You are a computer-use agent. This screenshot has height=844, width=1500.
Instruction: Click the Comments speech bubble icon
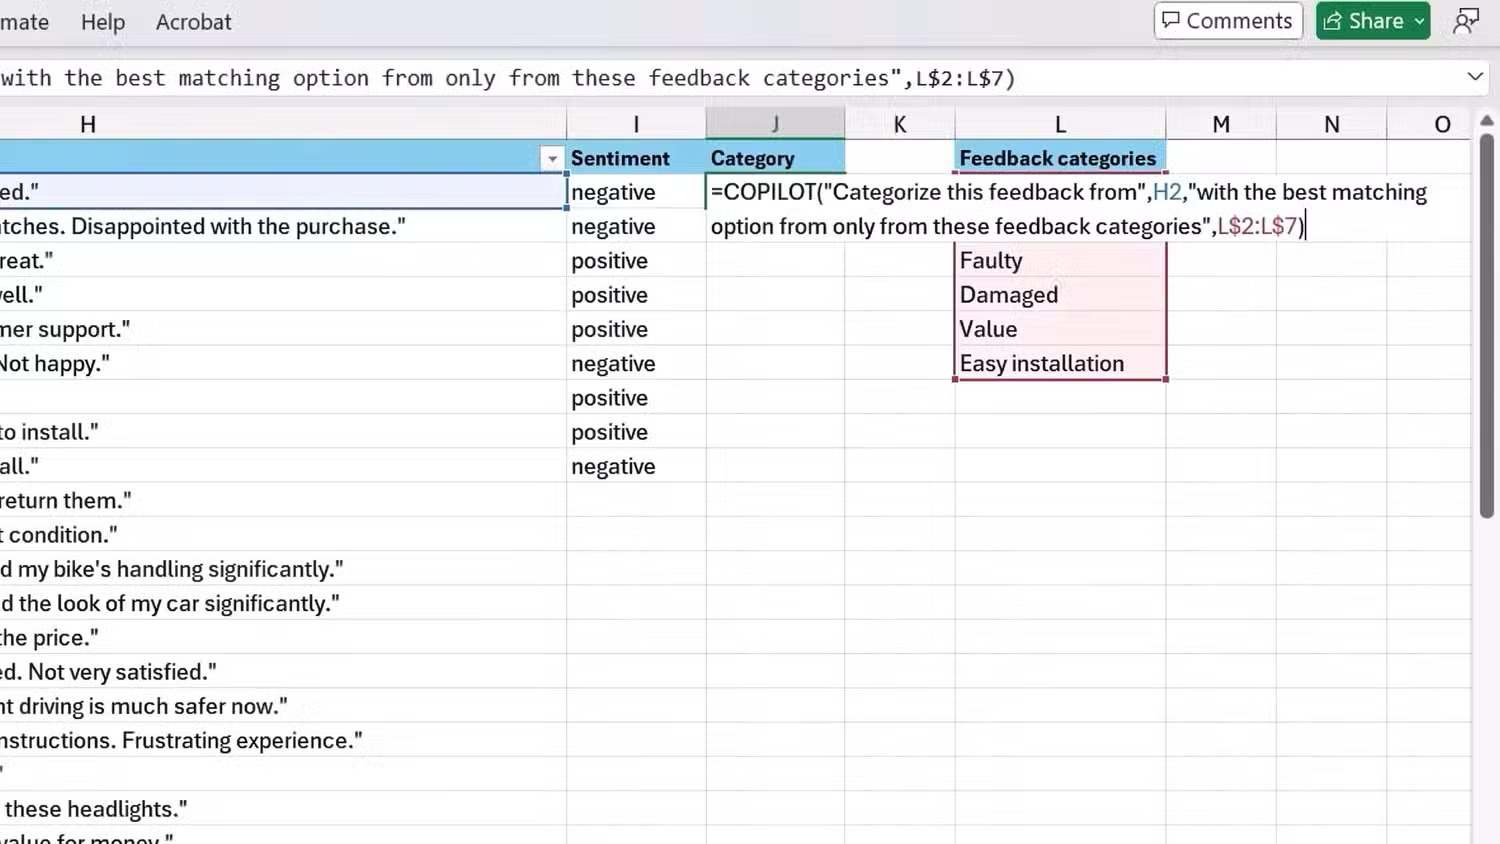1173,20
